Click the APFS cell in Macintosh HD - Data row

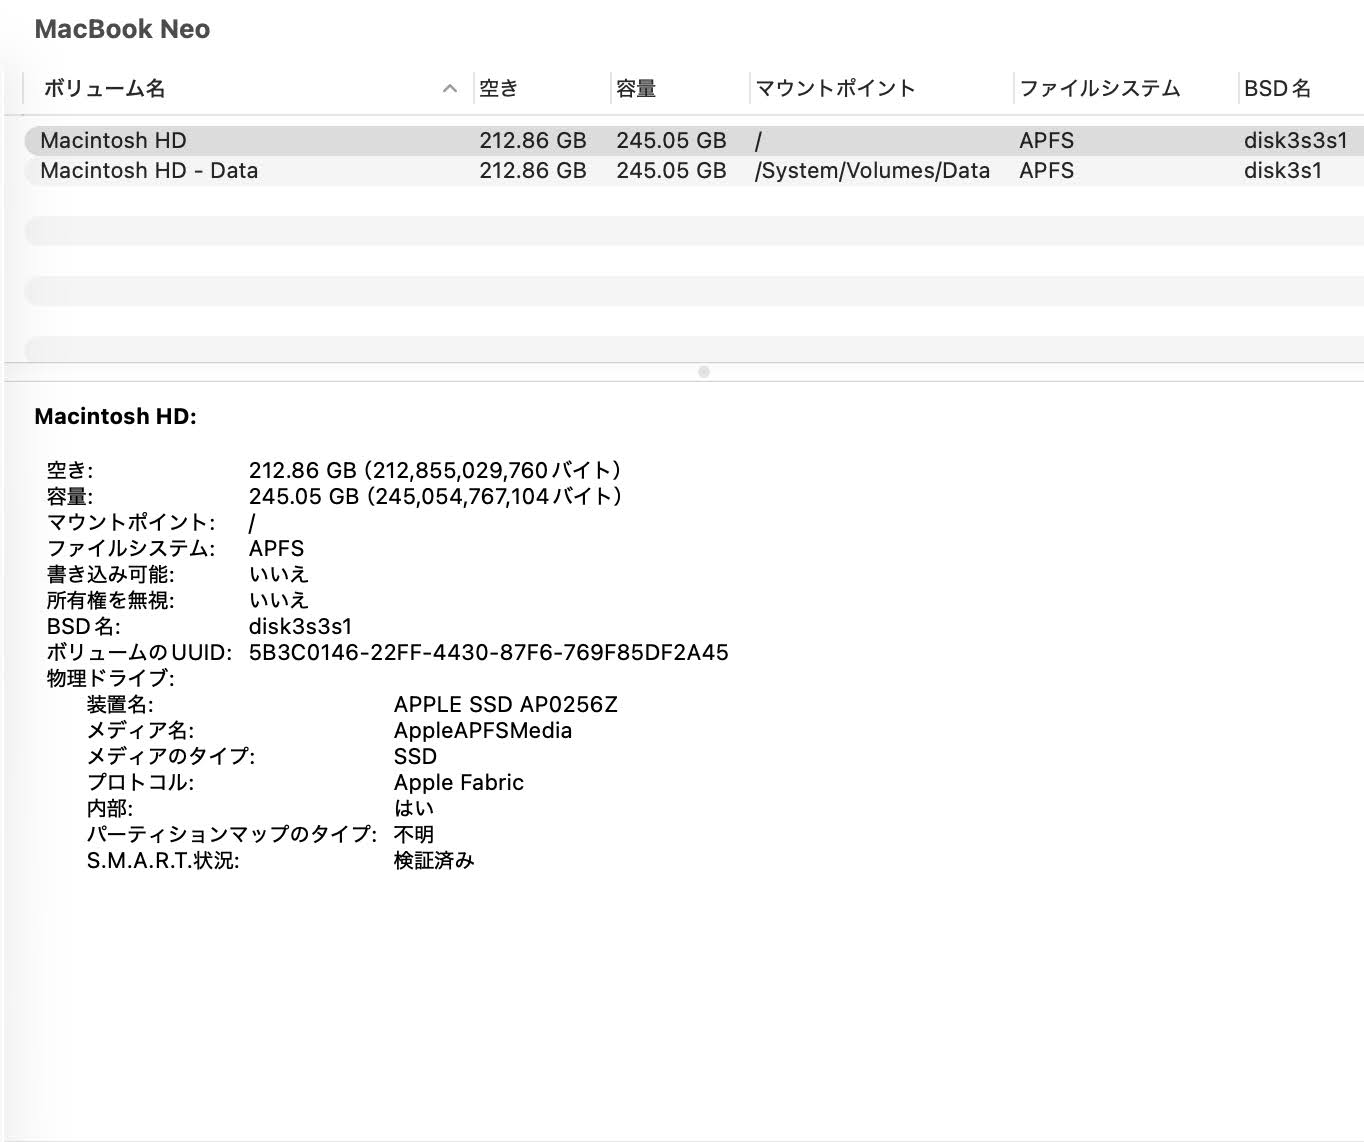(x=1047, y=170)
